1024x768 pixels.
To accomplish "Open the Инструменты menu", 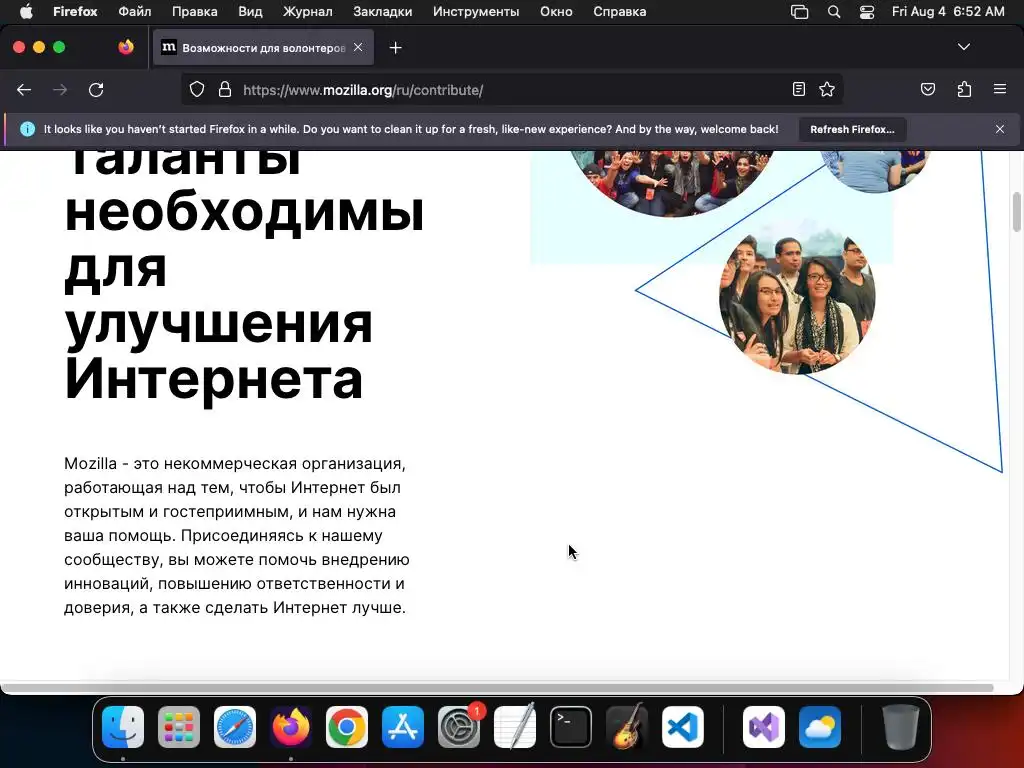I will 476,12.
